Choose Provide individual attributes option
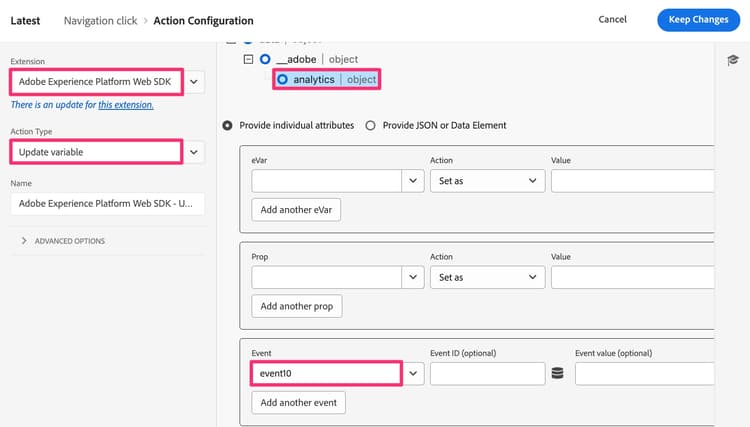The width and height of the screenshot is (750, 427). 228,125
